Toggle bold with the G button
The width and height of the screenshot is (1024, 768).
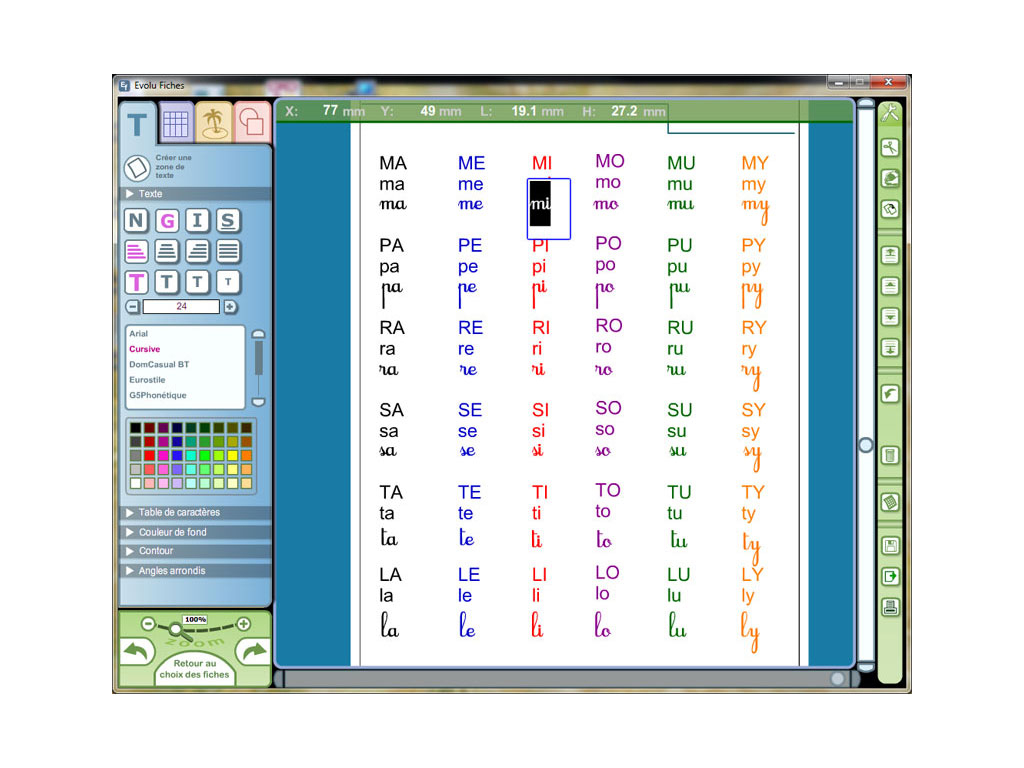coord(167,221)
